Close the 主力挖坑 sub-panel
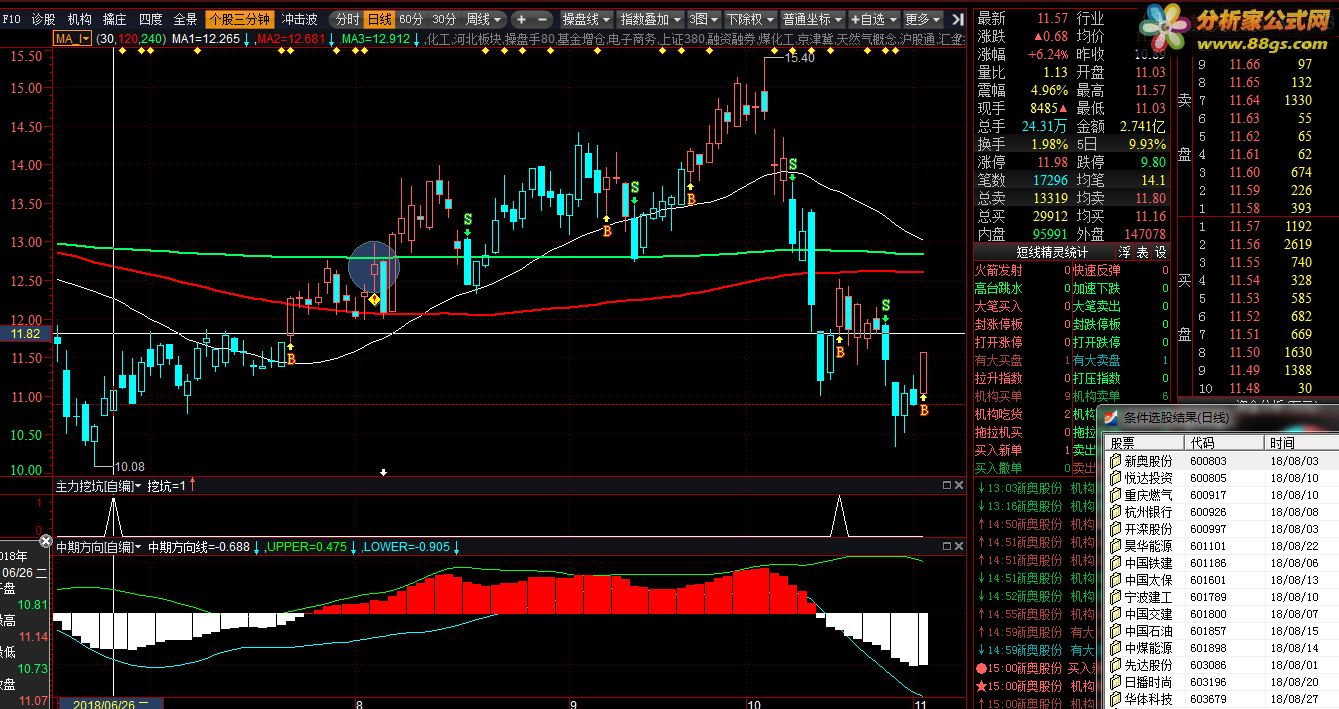The height and width of the screenshot is (709, 1339). 961,485
